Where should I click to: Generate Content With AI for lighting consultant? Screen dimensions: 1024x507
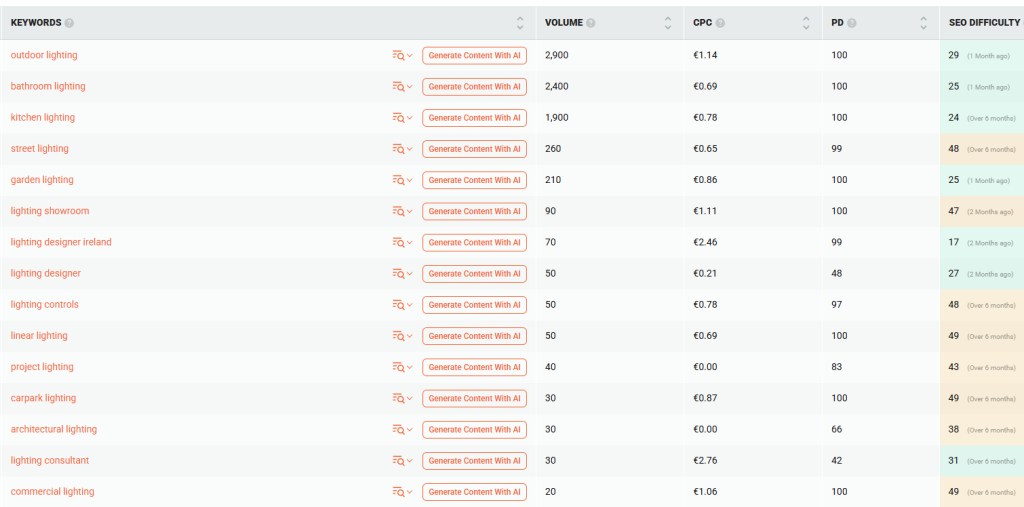click(474, 461)
